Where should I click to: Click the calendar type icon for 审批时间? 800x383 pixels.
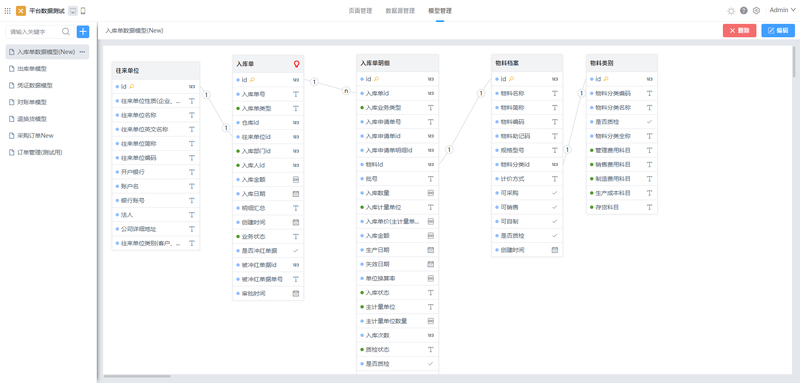click(296, 293)
